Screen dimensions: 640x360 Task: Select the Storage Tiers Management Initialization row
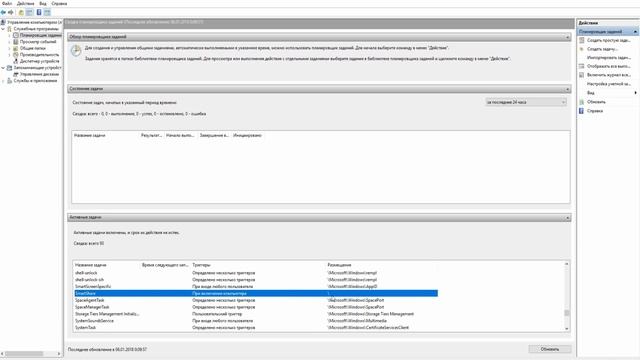(256, 314)
